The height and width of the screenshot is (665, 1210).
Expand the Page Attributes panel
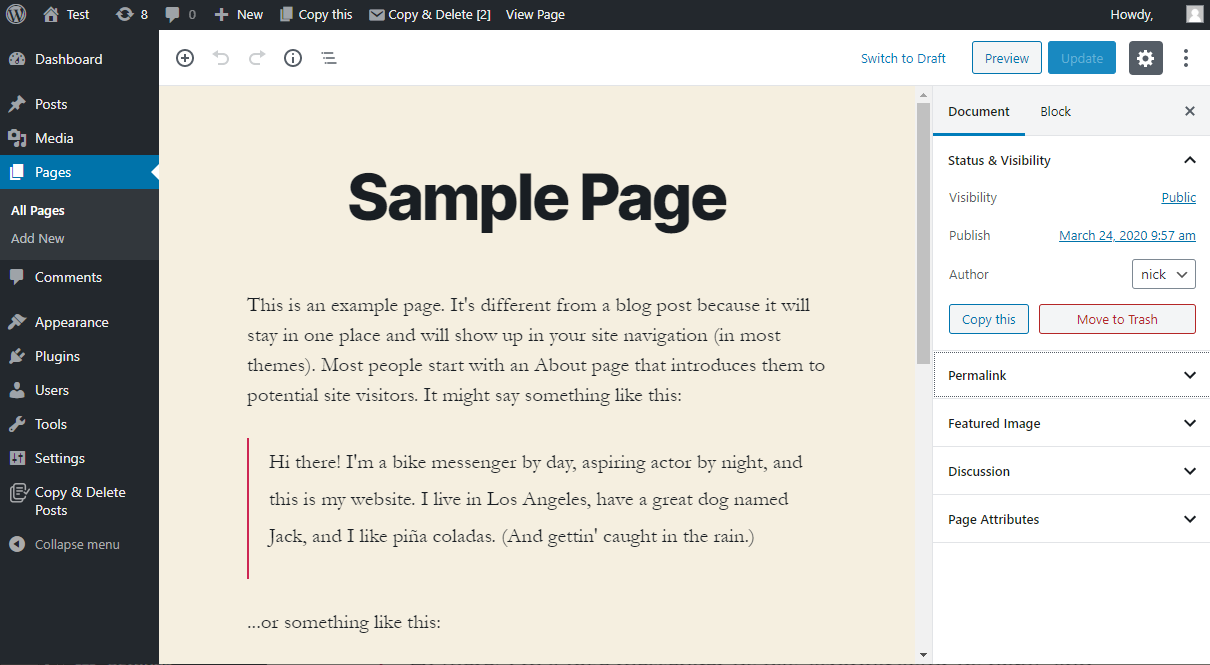tap(1071, 519)
